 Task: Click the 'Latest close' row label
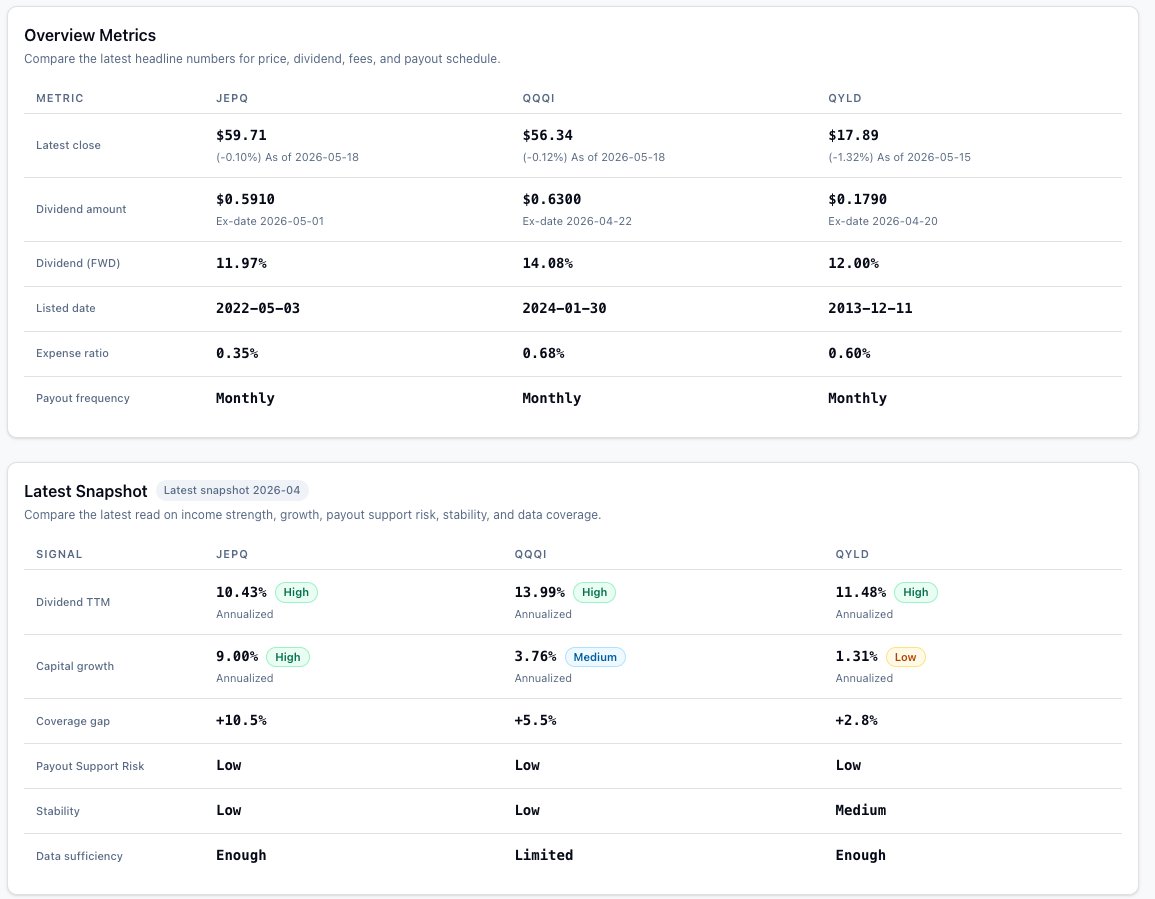point(68,145)
